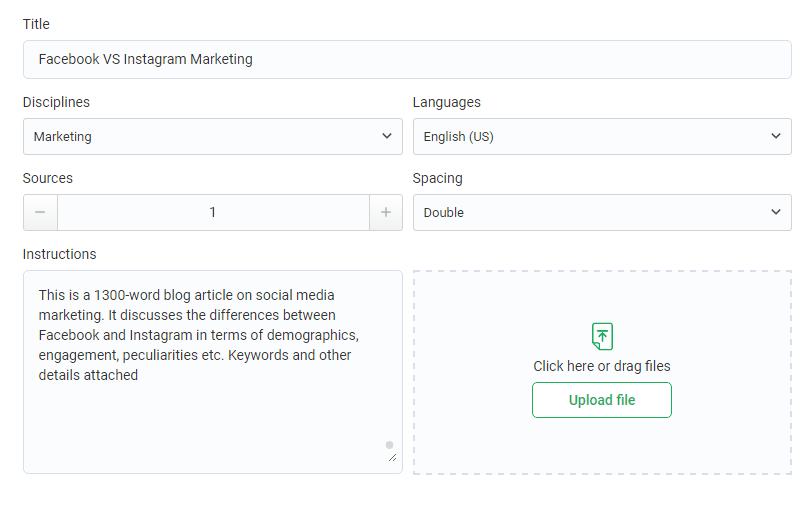Click the Disciplines dropdown chevron arrow

pyautogui.click(x=387, y=136)
